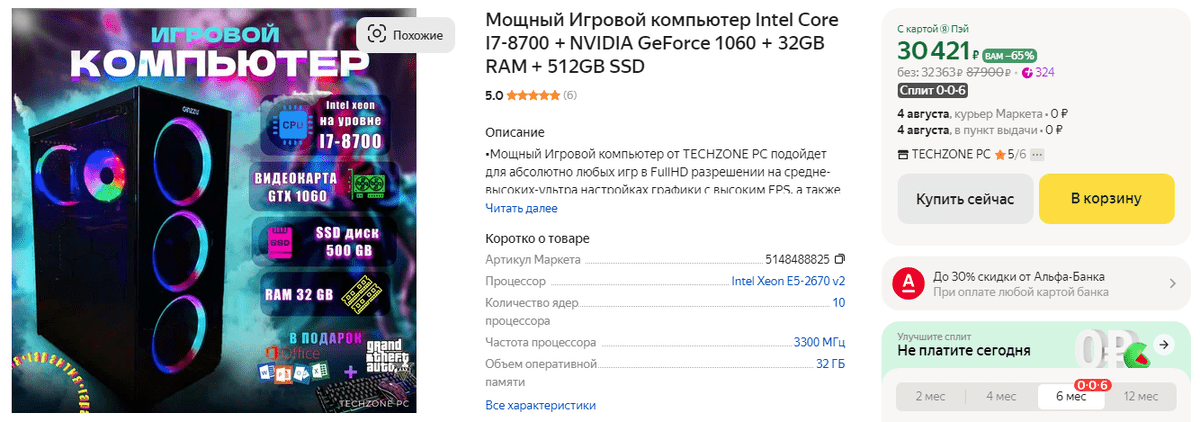Image resolution: width=1200 pixels, height=422 pixels.
Task: Add the computer to cart with В корзину
Action: (x=1105, y=199)
